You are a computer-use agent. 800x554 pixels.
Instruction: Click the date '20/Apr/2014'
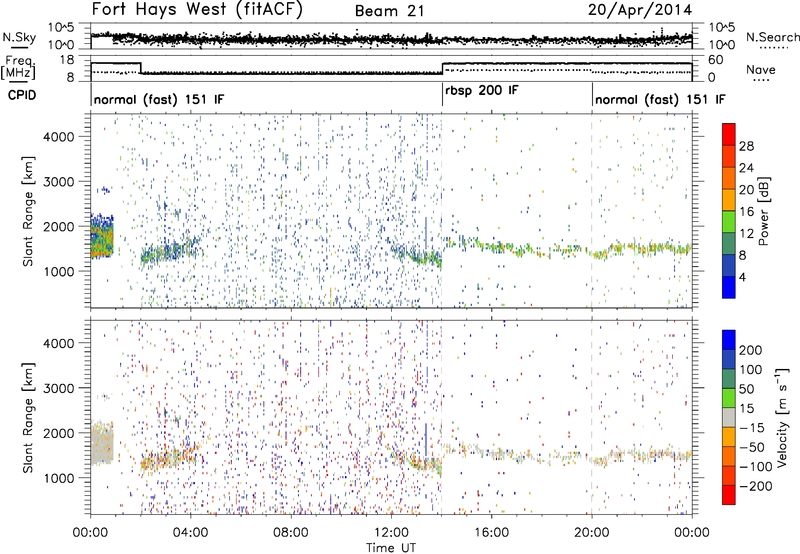coord(640,10)
